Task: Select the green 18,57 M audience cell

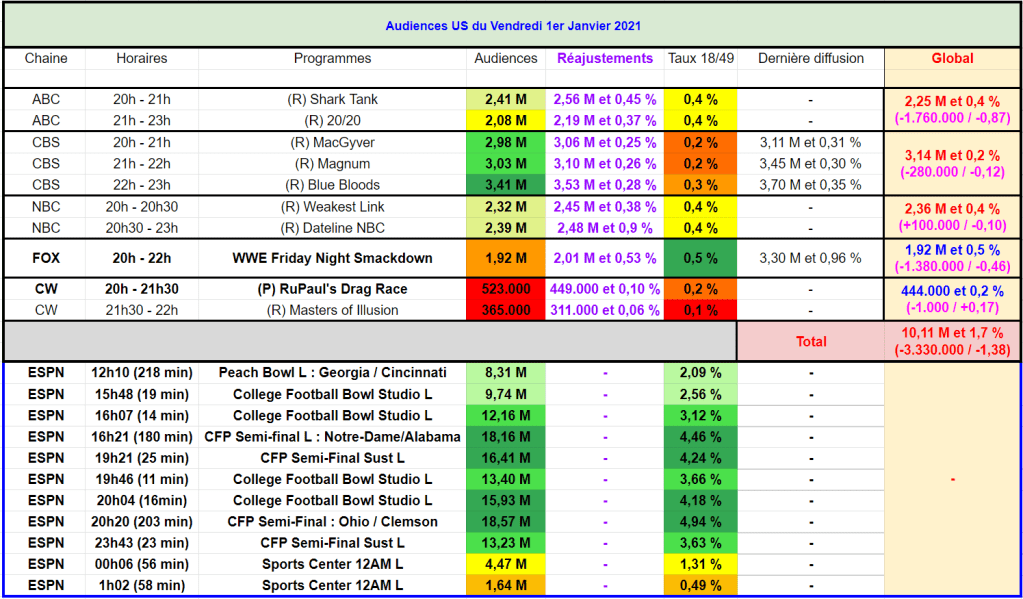Action: point(505,521)
